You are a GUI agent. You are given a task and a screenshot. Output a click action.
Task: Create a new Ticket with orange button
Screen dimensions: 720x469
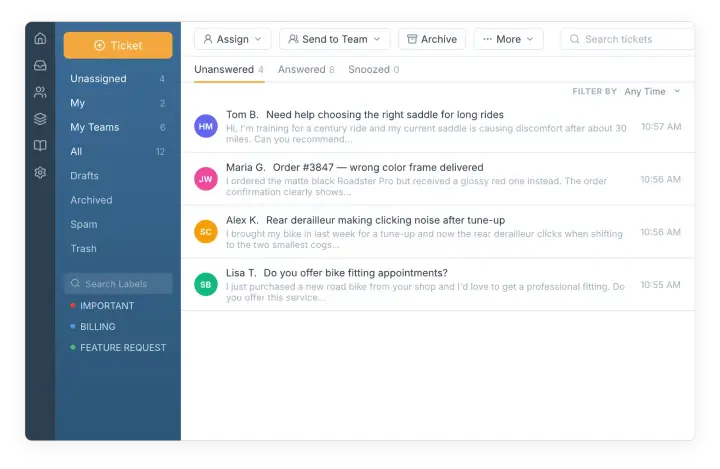tap(118, 45)
